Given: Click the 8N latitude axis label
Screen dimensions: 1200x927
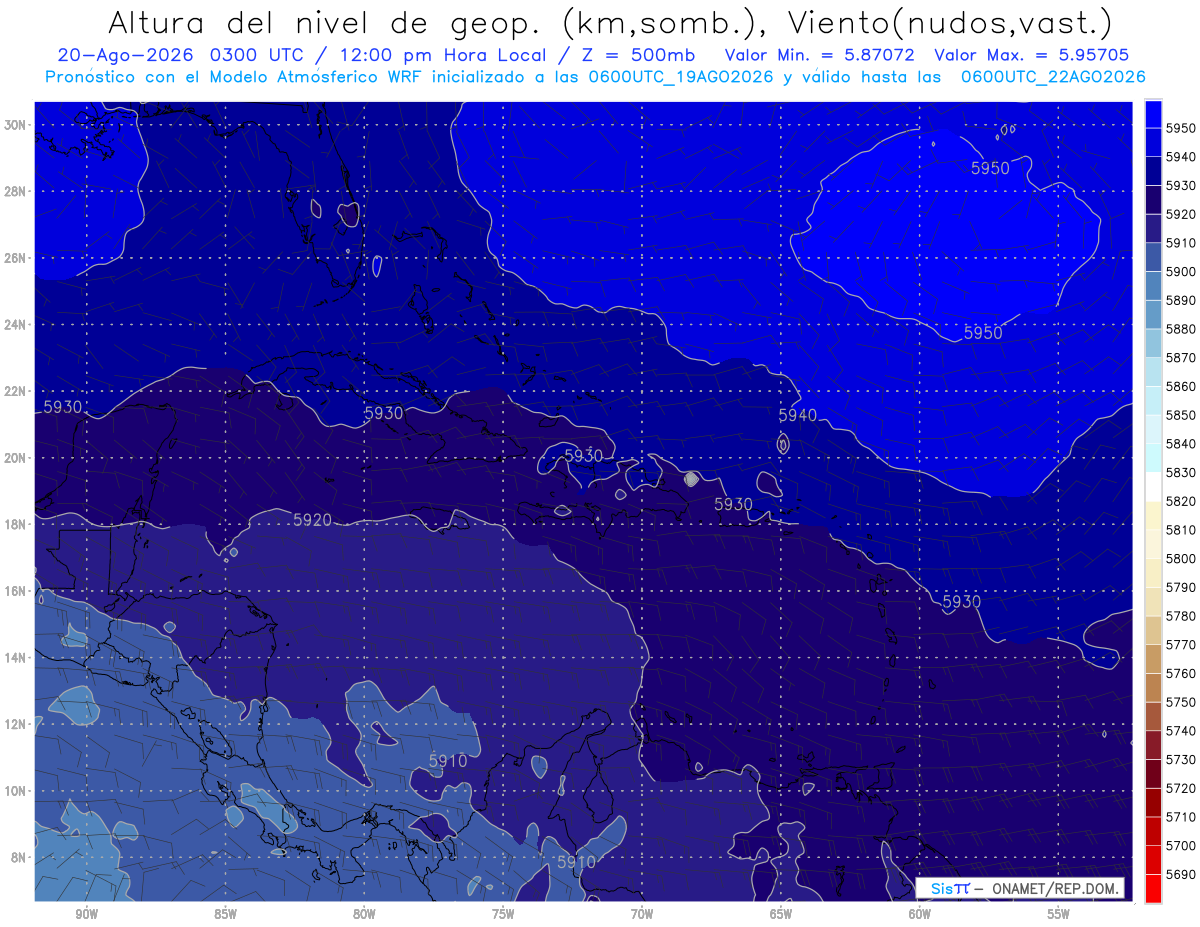Looking at the screenshot, I should point(20,857).
